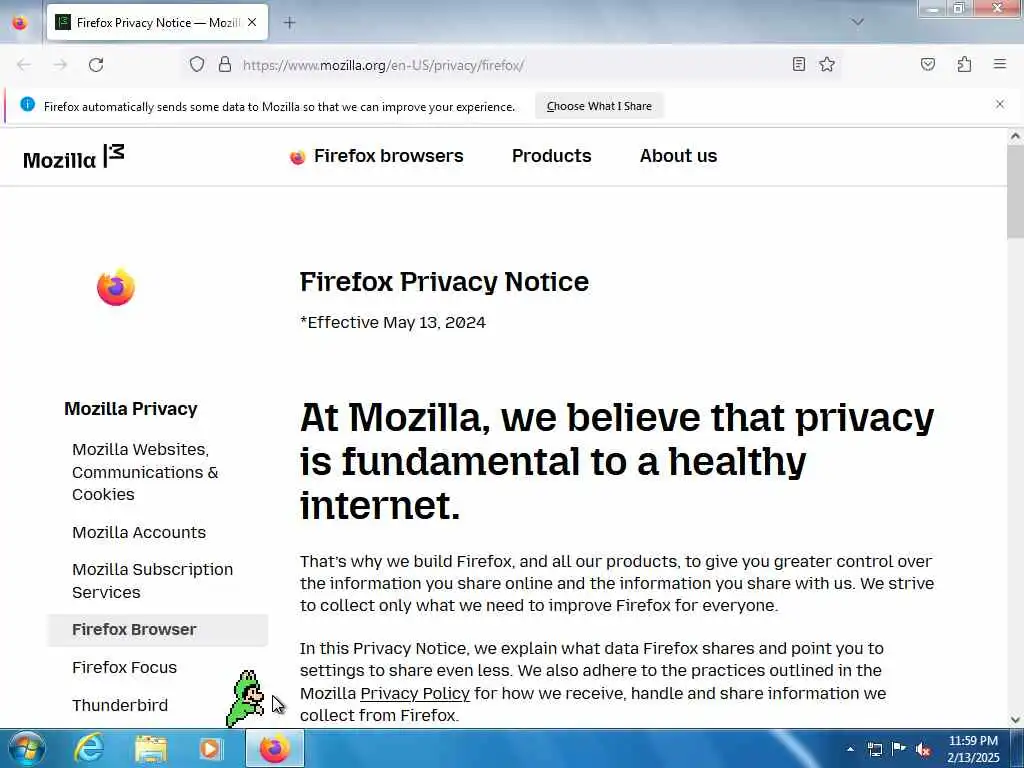Toggle reader view icon in address bar
This screenshot has width=1024, height=768.
click(x=798, y=64)
